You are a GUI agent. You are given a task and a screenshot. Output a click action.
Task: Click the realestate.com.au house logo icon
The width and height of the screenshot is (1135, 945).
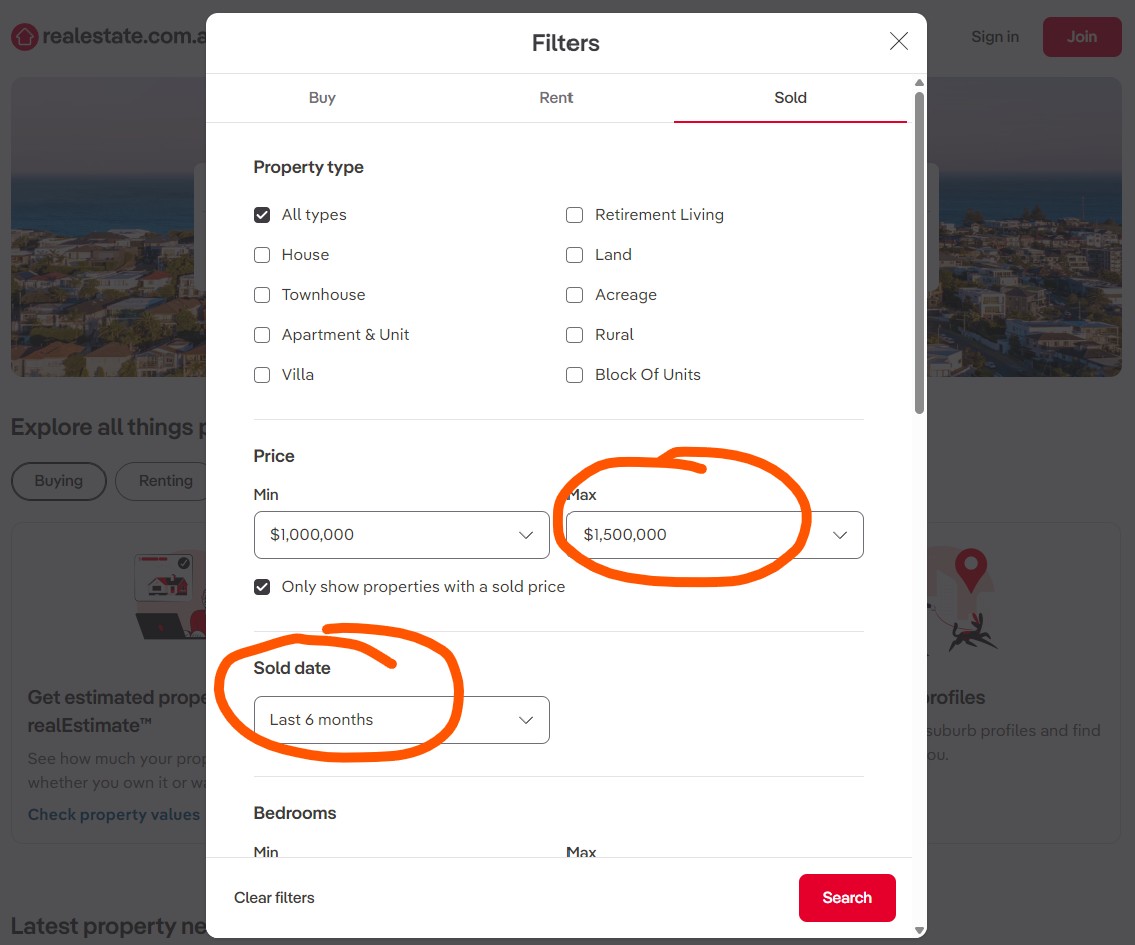[24, 37]
